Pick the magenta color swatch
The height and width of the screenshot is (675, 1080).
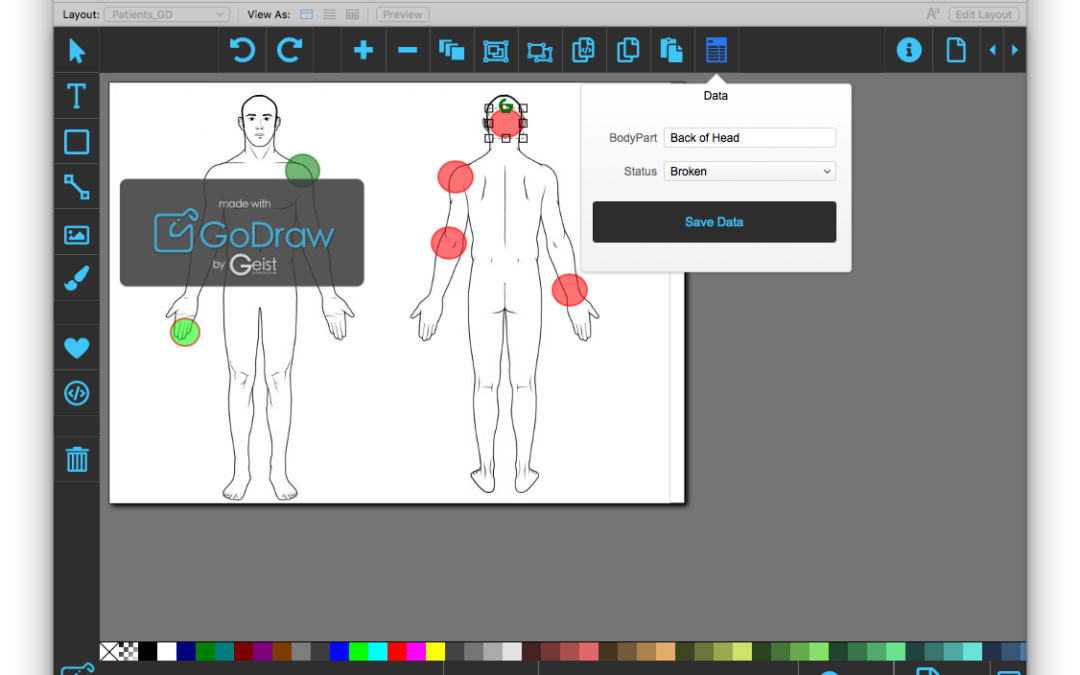click(416, 652)
